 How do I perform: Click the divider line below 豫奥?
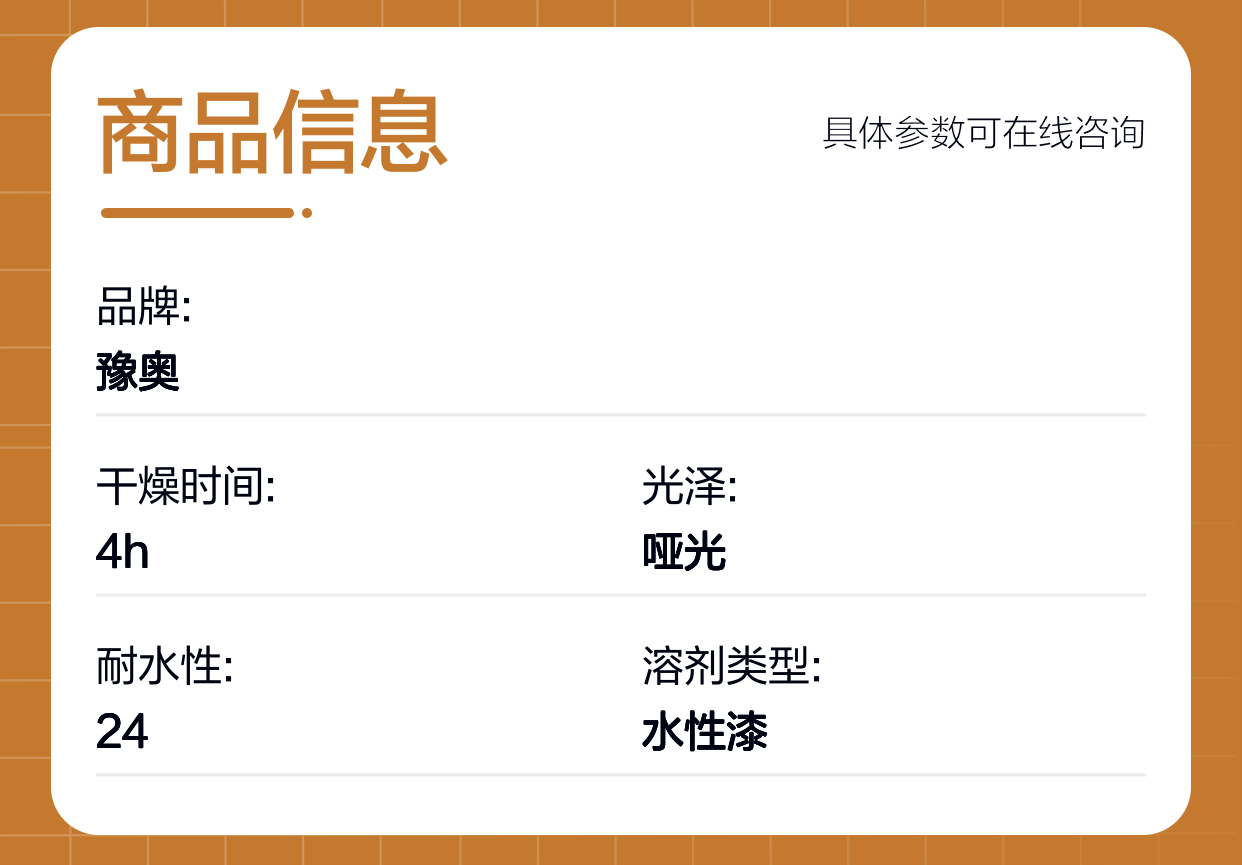pyautogui.click(x=620, y=414)
